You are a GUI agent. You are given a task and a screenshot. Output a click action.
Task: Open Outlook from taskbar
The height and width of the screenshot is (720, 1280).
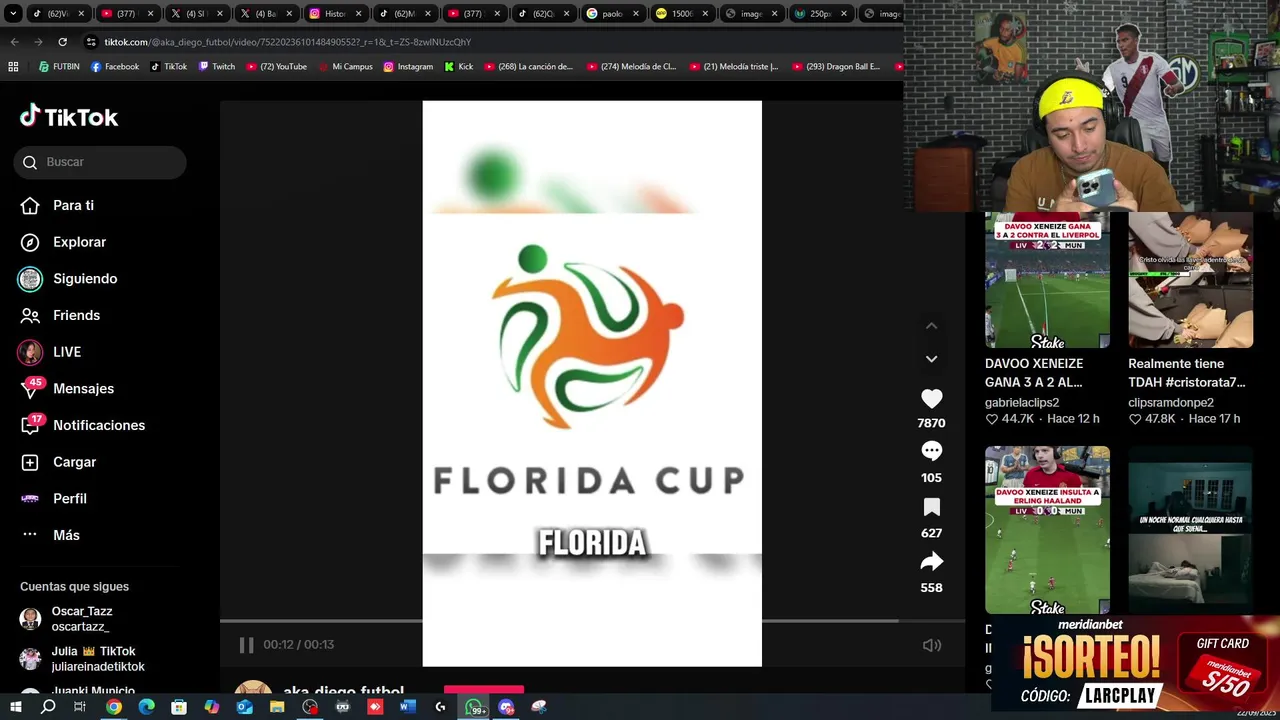tap(244, 707)
